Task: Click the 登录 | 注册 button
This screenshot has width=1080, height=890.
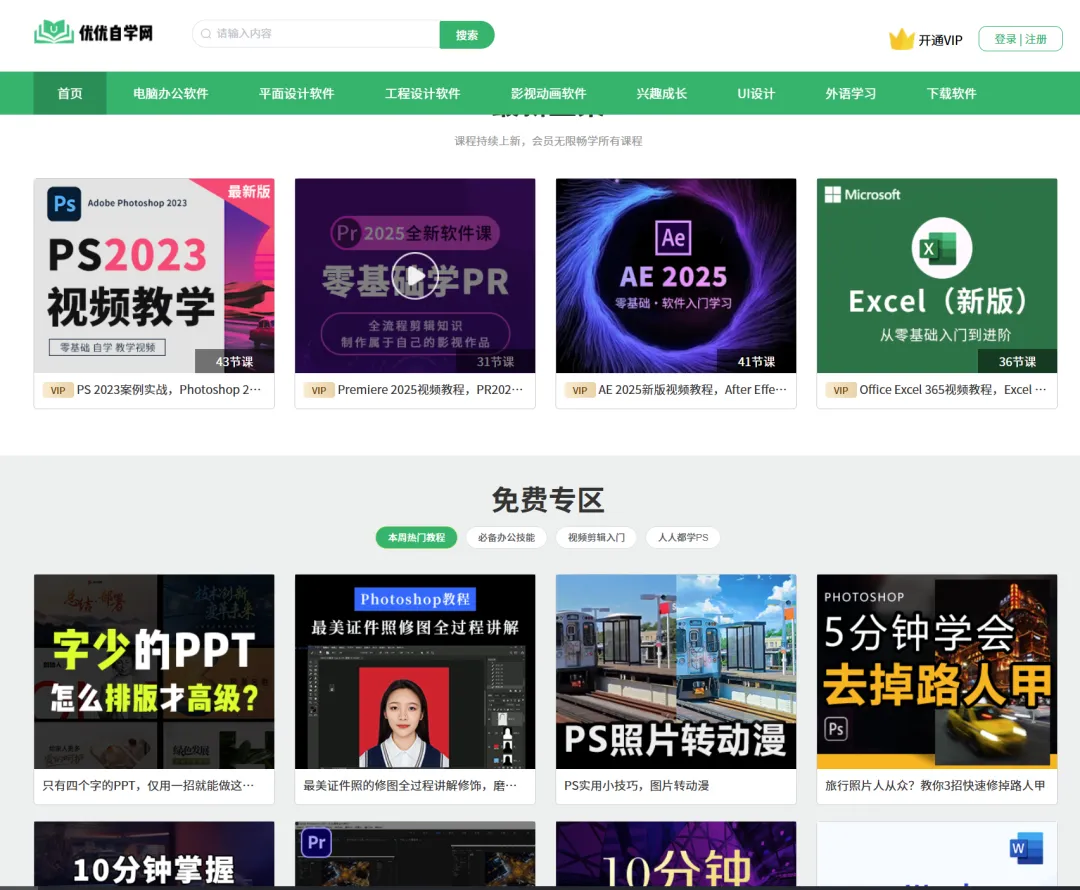Action: tap(1020, 39)
